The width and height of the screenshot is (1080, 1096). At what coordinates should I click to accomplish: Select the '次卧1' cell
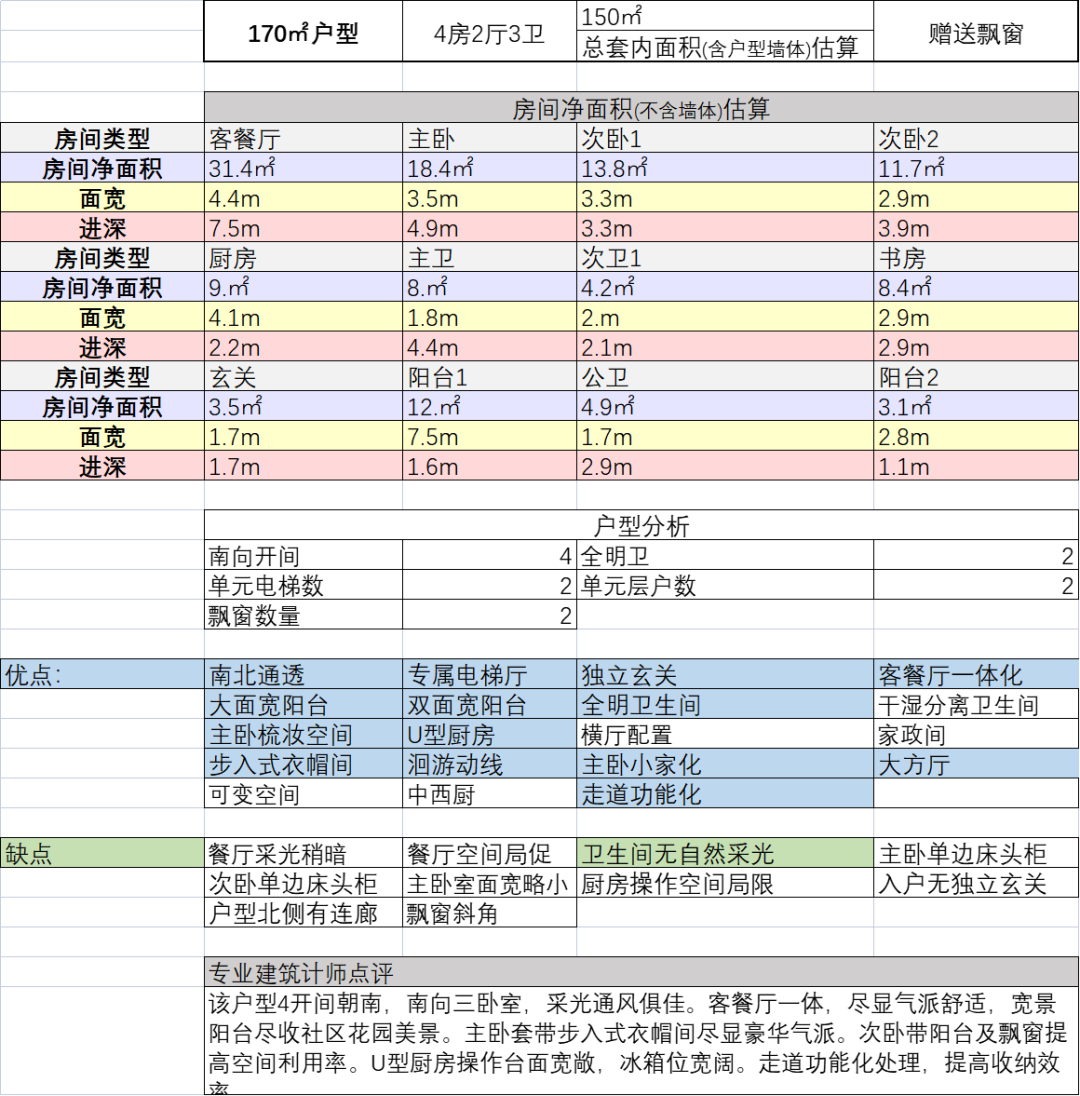(725, 138)
